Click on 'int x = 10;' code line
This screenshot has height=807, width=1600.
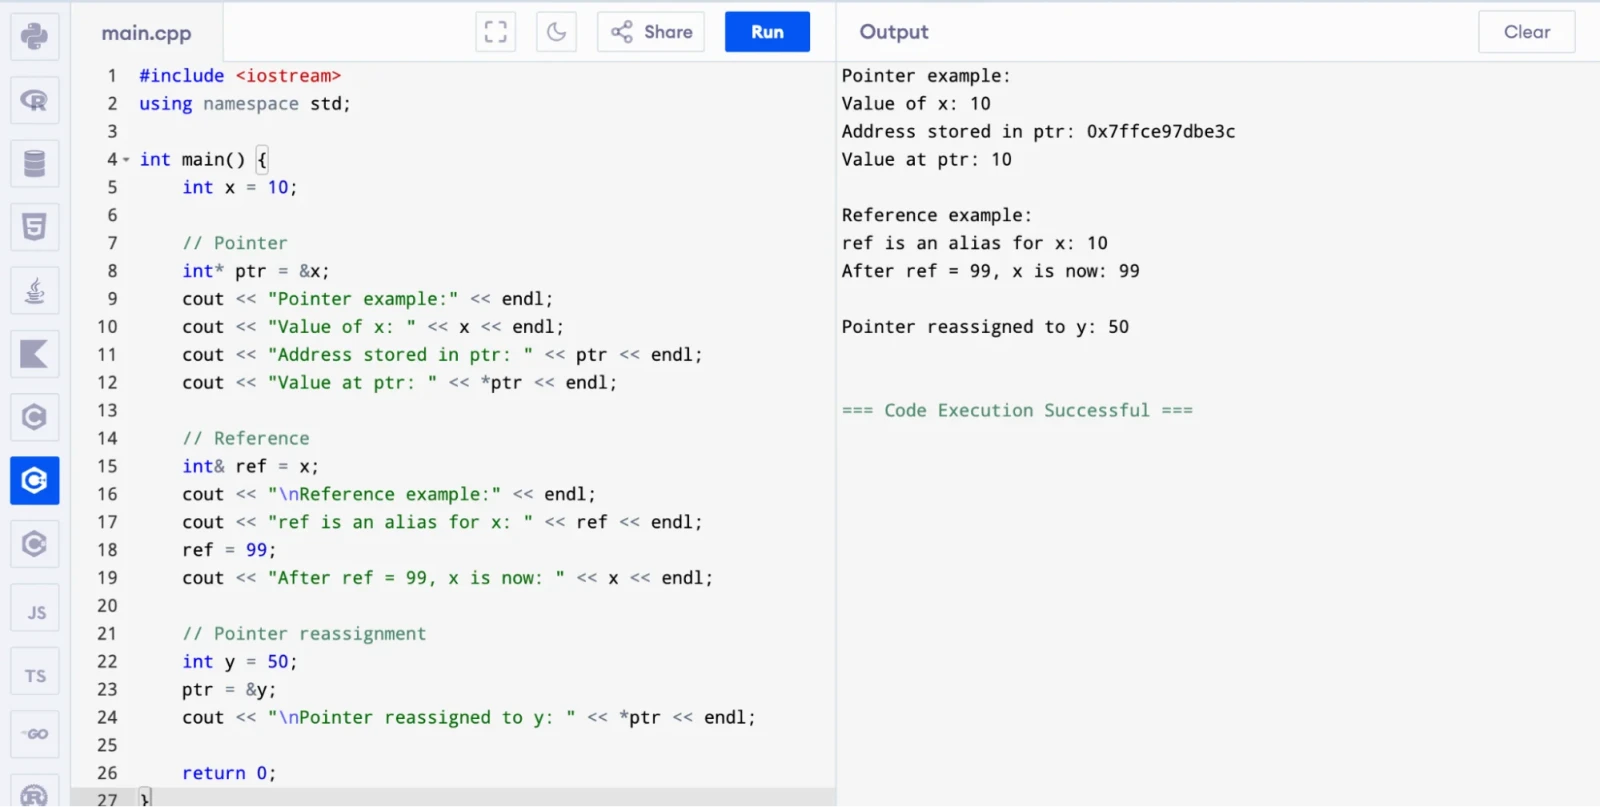tap(240, 188)
